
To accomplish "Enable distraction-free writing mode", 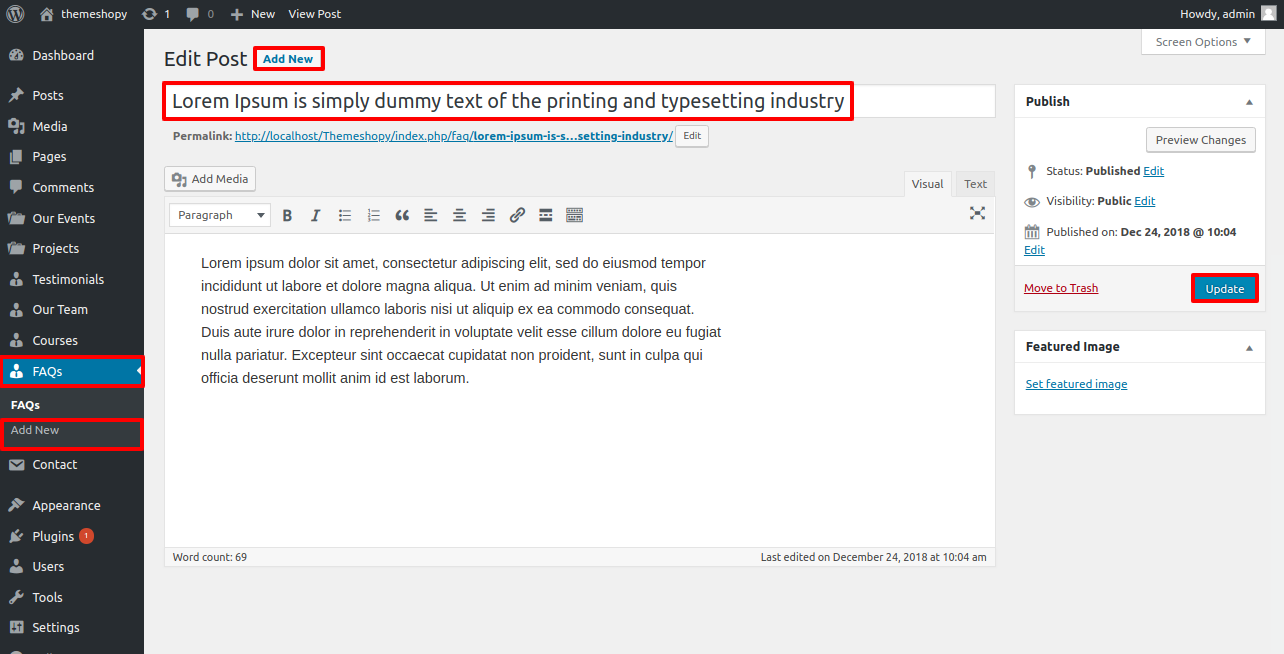I will [977, 213].
